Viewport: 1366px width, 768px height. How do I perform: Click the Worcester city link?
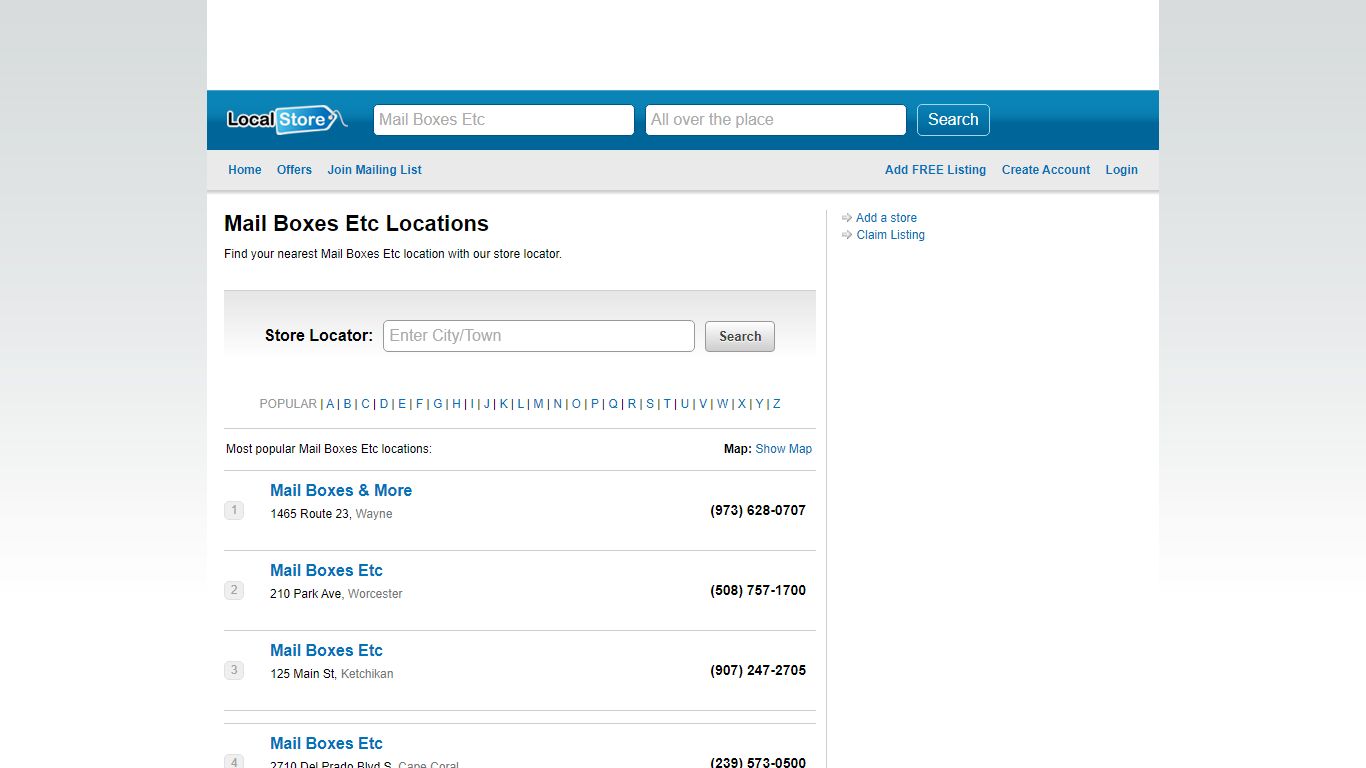coord(375,594)
